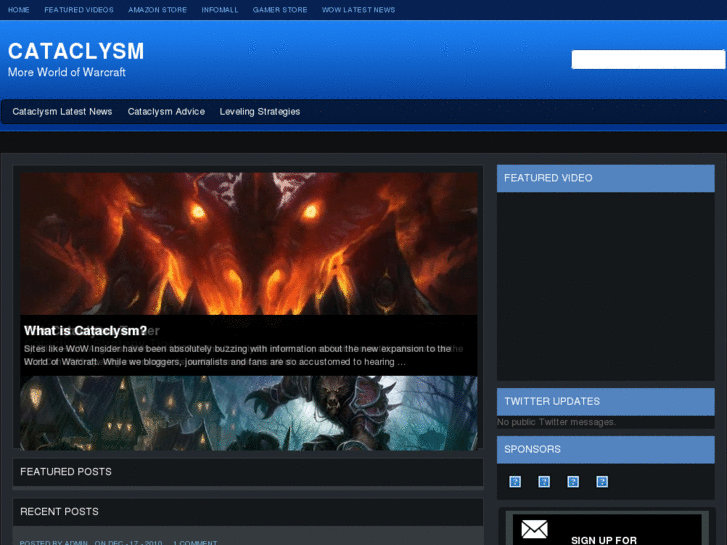
Task: Open the Deathwing fiery dragon slider image
Action: tap(249, 244)
